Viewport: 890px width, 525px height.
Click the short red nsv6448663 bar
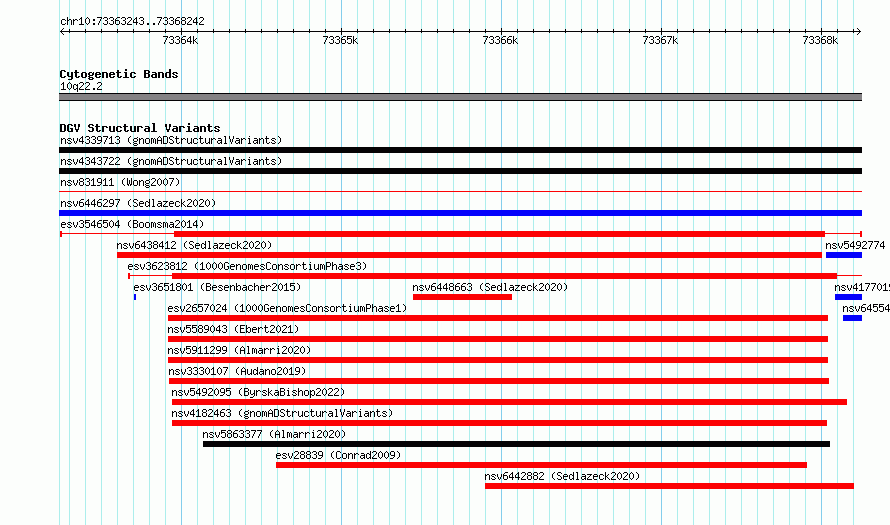(x=462, y=297)
